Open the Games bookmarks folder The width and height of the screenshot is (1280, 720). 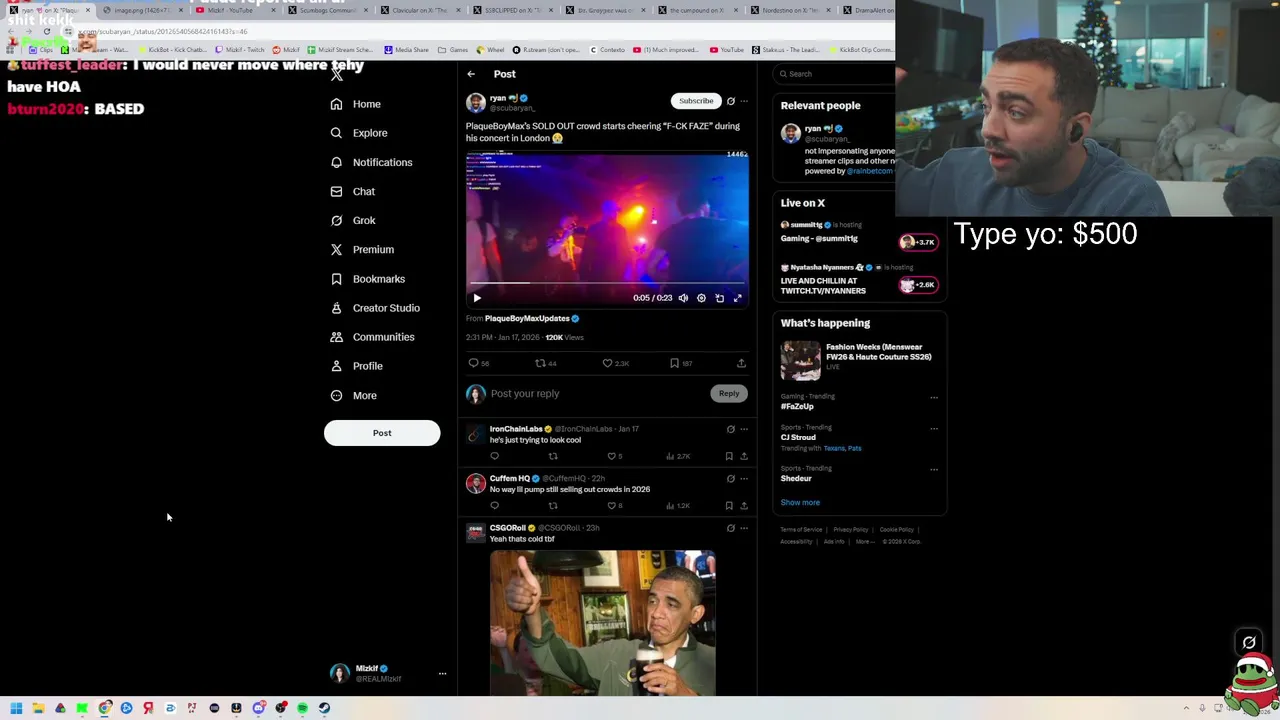coord(453,50)
